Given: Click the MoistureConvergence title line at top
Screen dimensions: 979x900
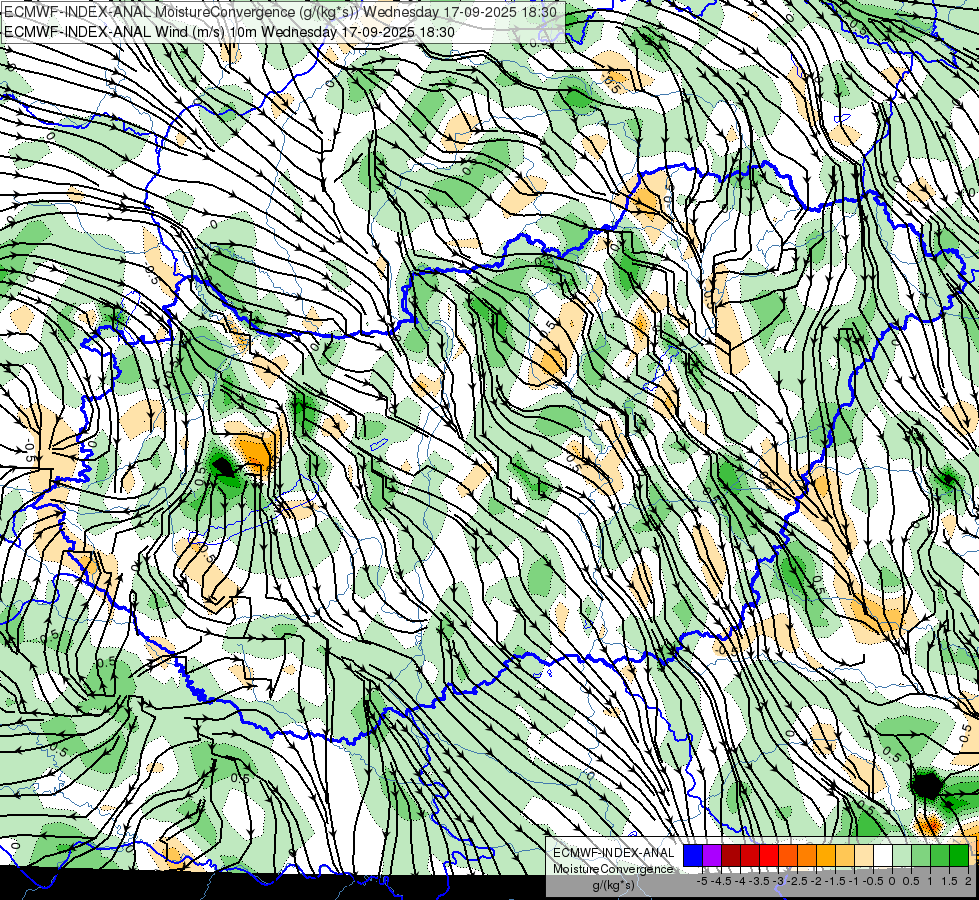Looking at the screenshot, I should (x=280, y=12).
